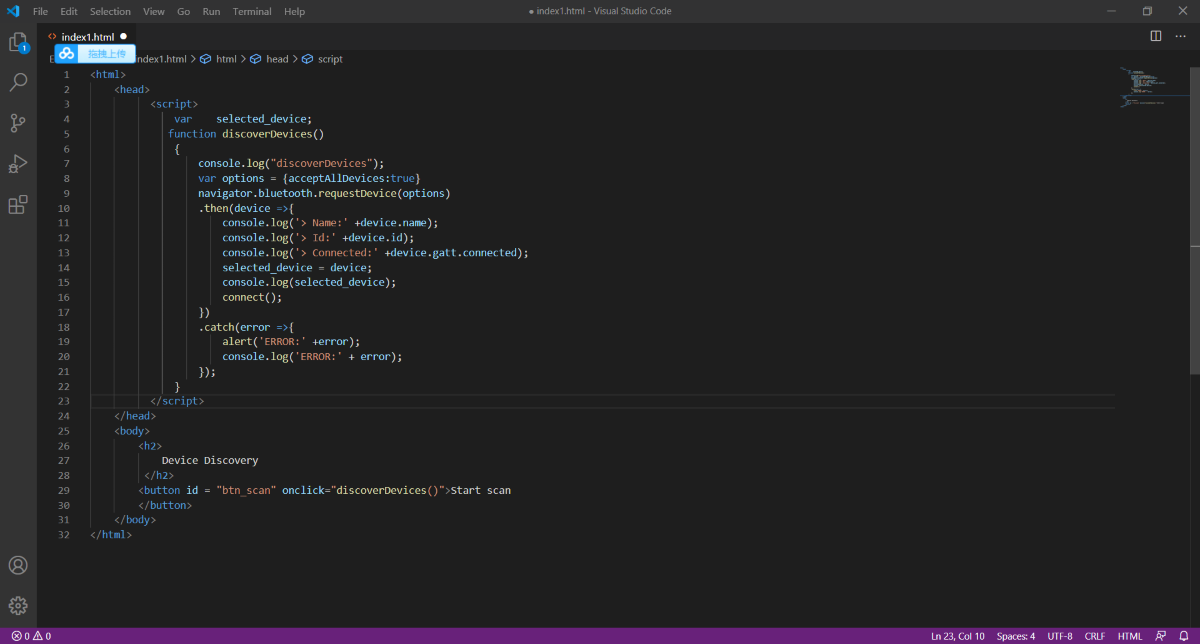This screenshot has width=1200, height=644.
Task: Expand the index1.html breadcrumb item
Action: pyautogui.click(x=161, y=59)
